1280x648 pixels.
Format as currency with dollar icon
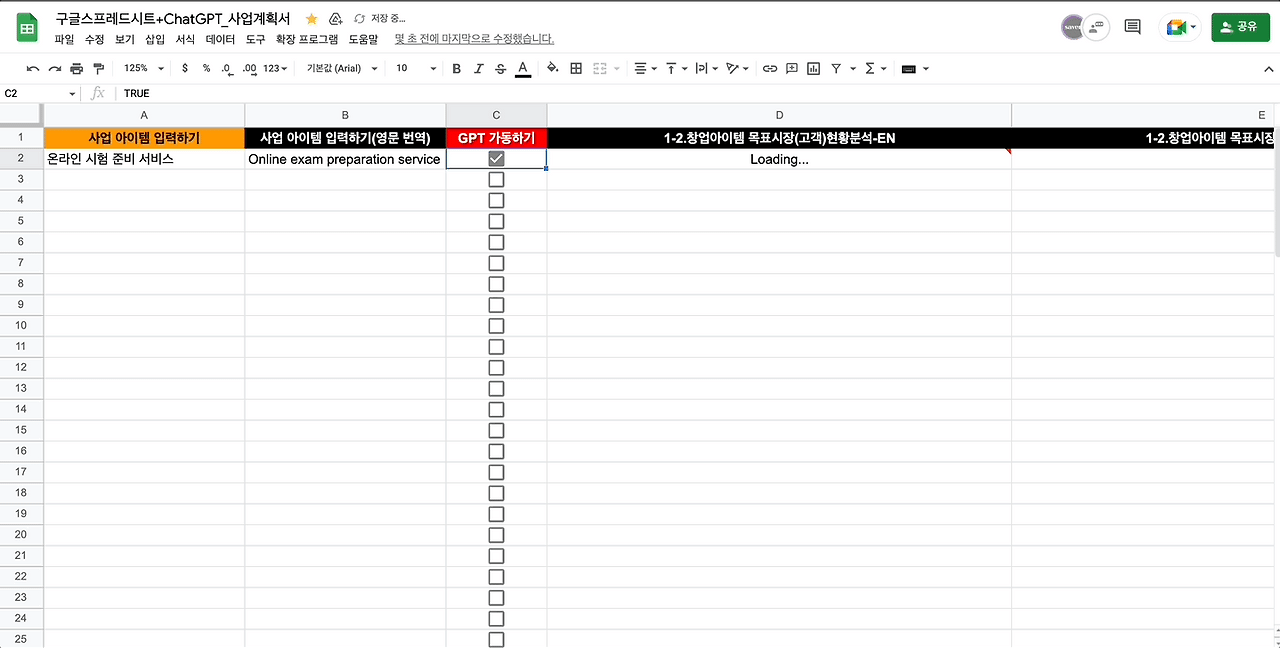pos(185,68)
